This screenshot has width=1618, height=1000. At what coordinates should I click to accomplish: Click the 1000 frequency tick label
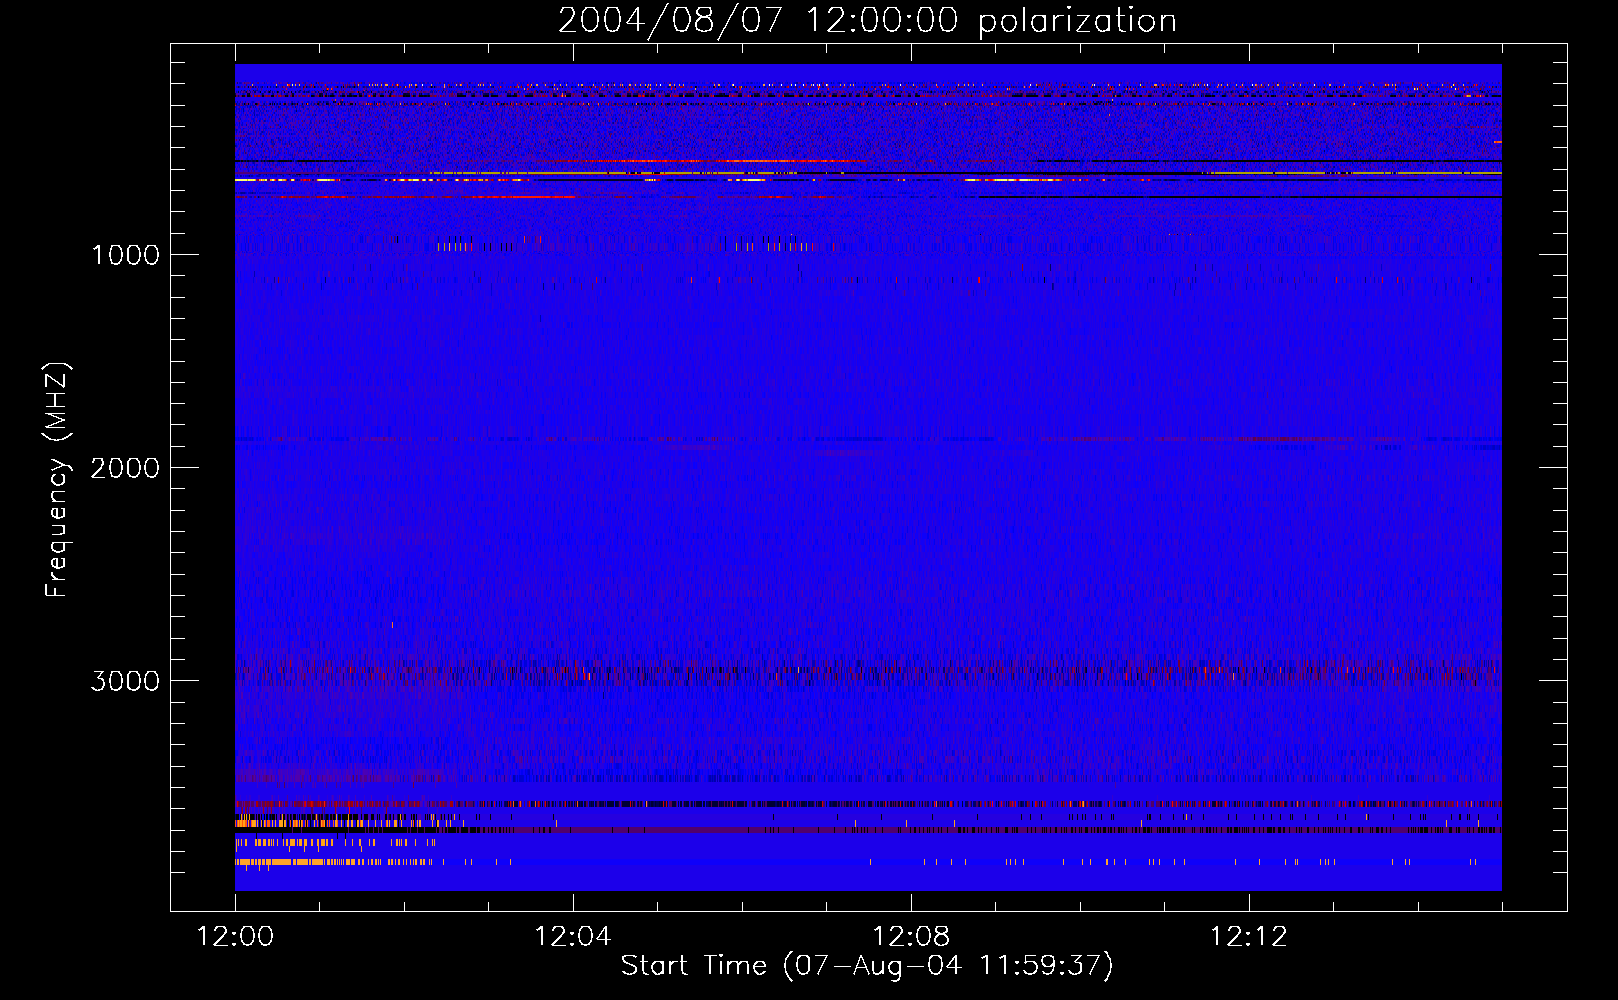click(125, 255)
